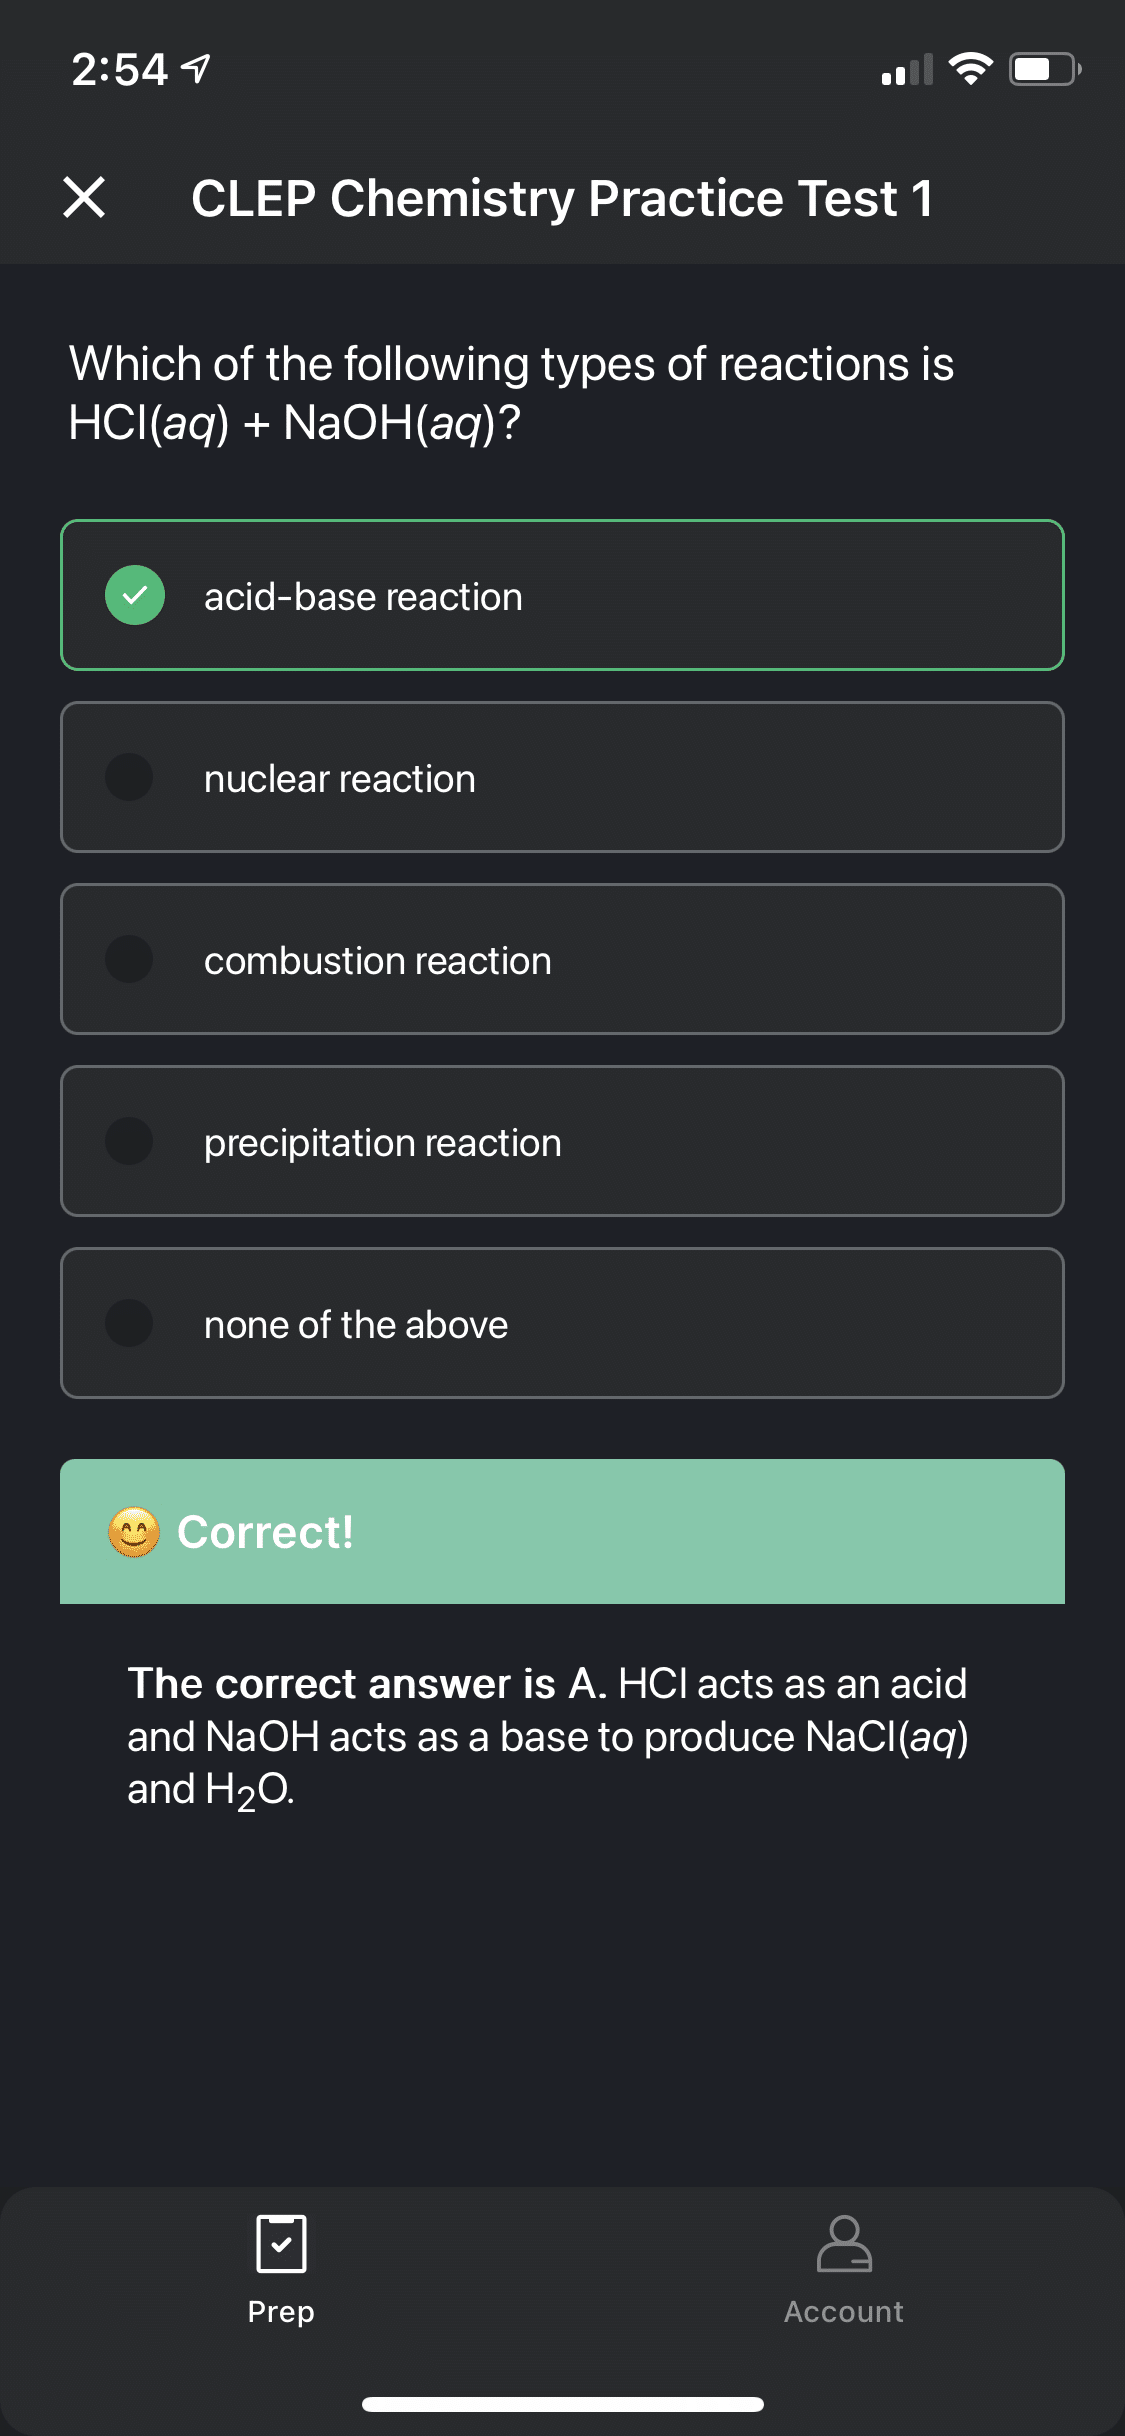Tap the CLEP Chemistry Practice Test 1 title

pyautogui.click(x=562, y=198)
